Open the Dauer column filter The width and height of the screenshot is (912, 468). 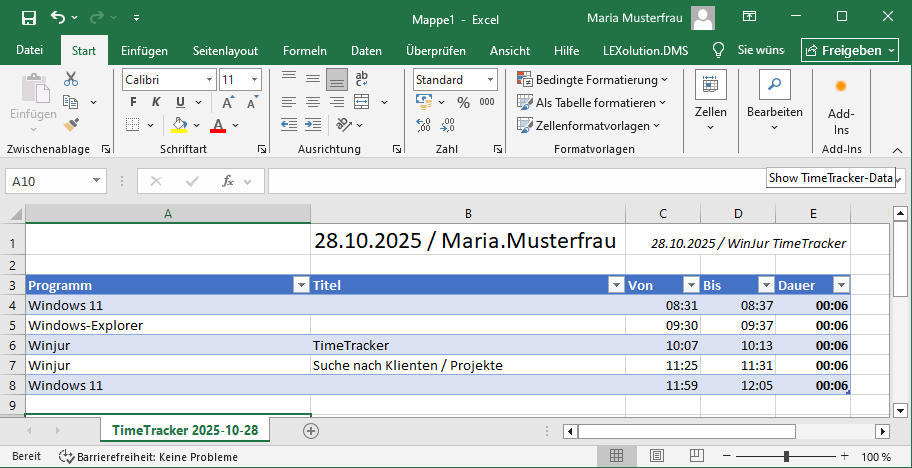tap(841, 285)
